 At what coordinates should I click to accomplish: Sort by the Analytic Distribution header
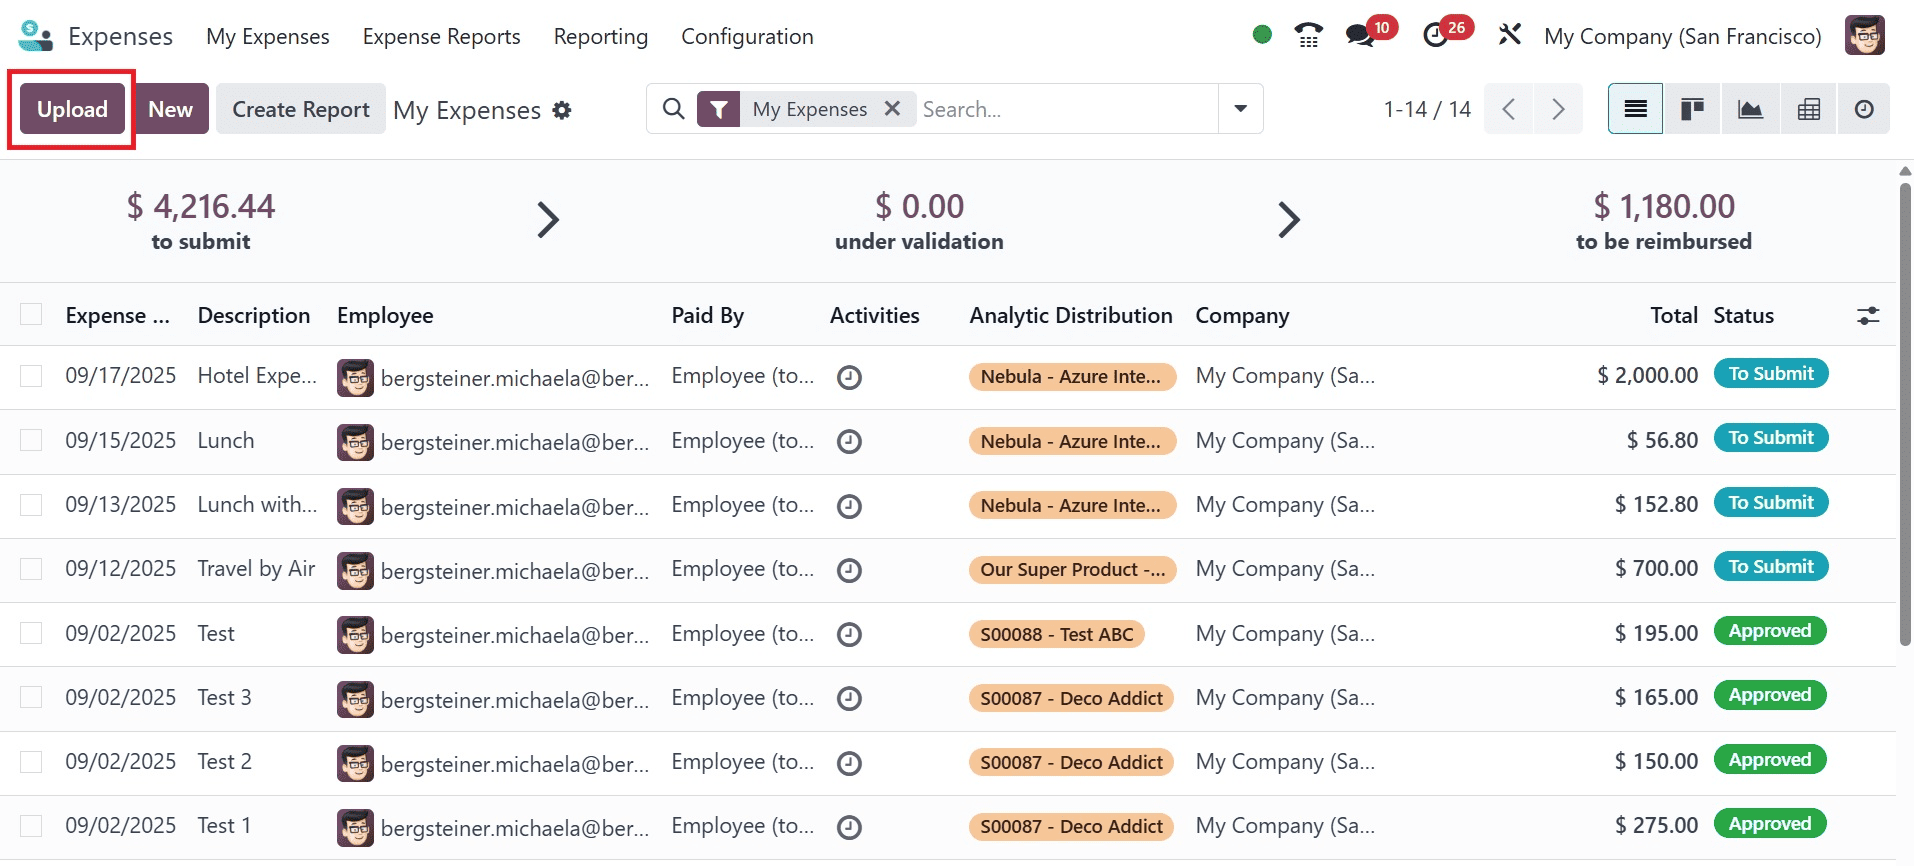pos(1070,316)
